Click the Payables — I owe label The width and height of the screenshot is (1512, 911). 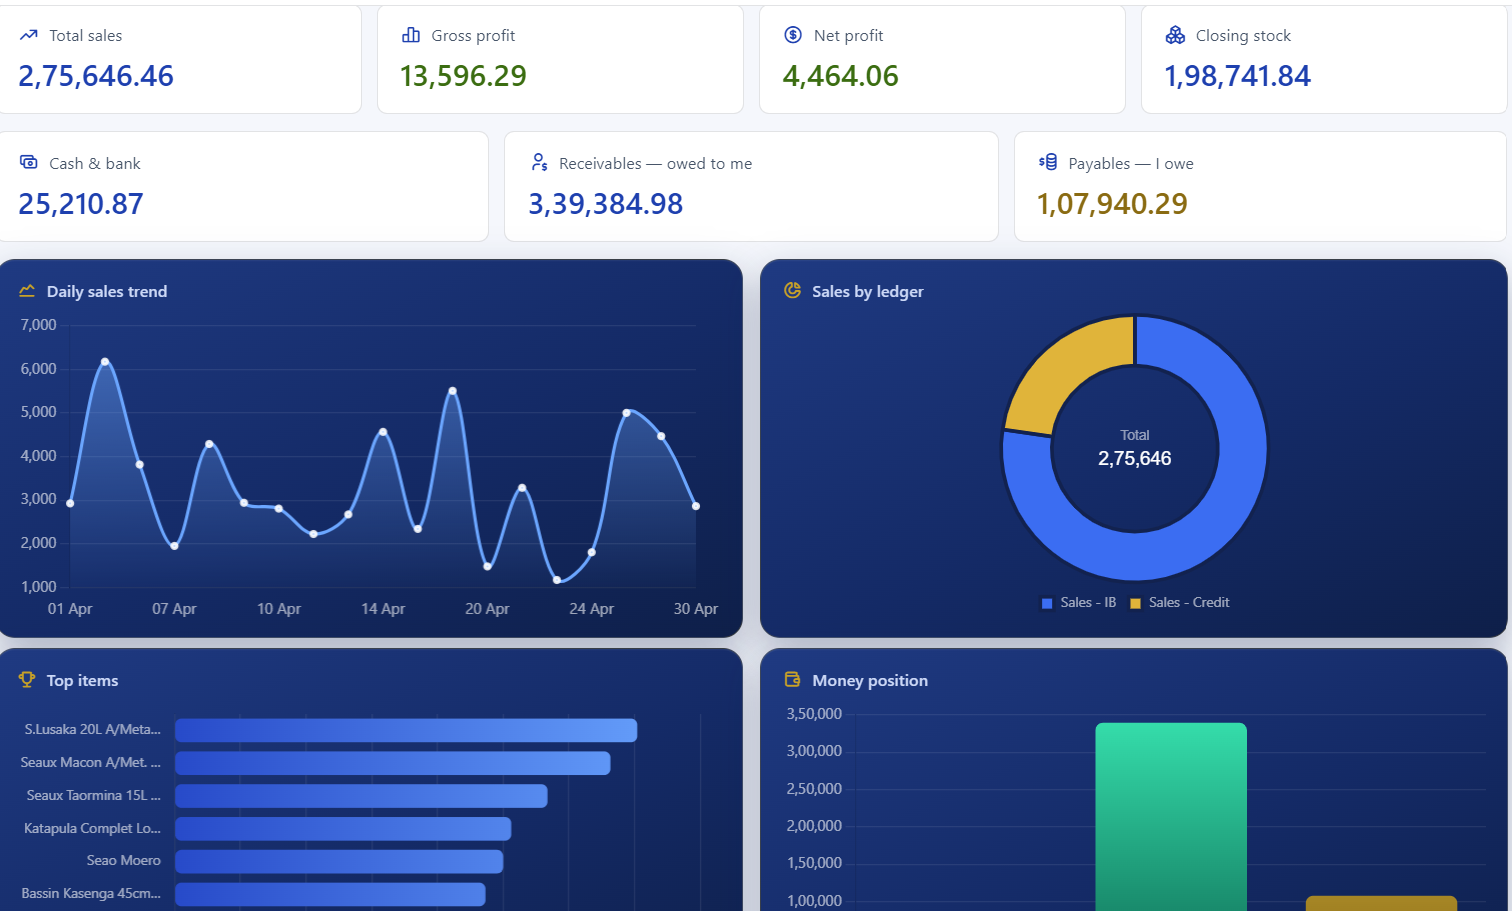point(1131,164)
